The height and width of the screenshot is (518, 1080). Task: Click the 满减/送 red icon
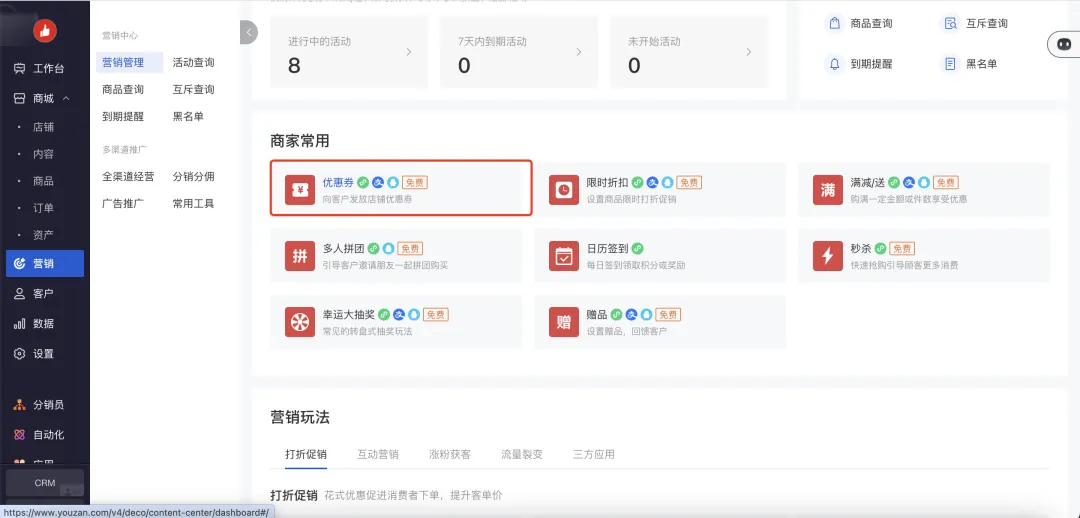coord(829,190)
